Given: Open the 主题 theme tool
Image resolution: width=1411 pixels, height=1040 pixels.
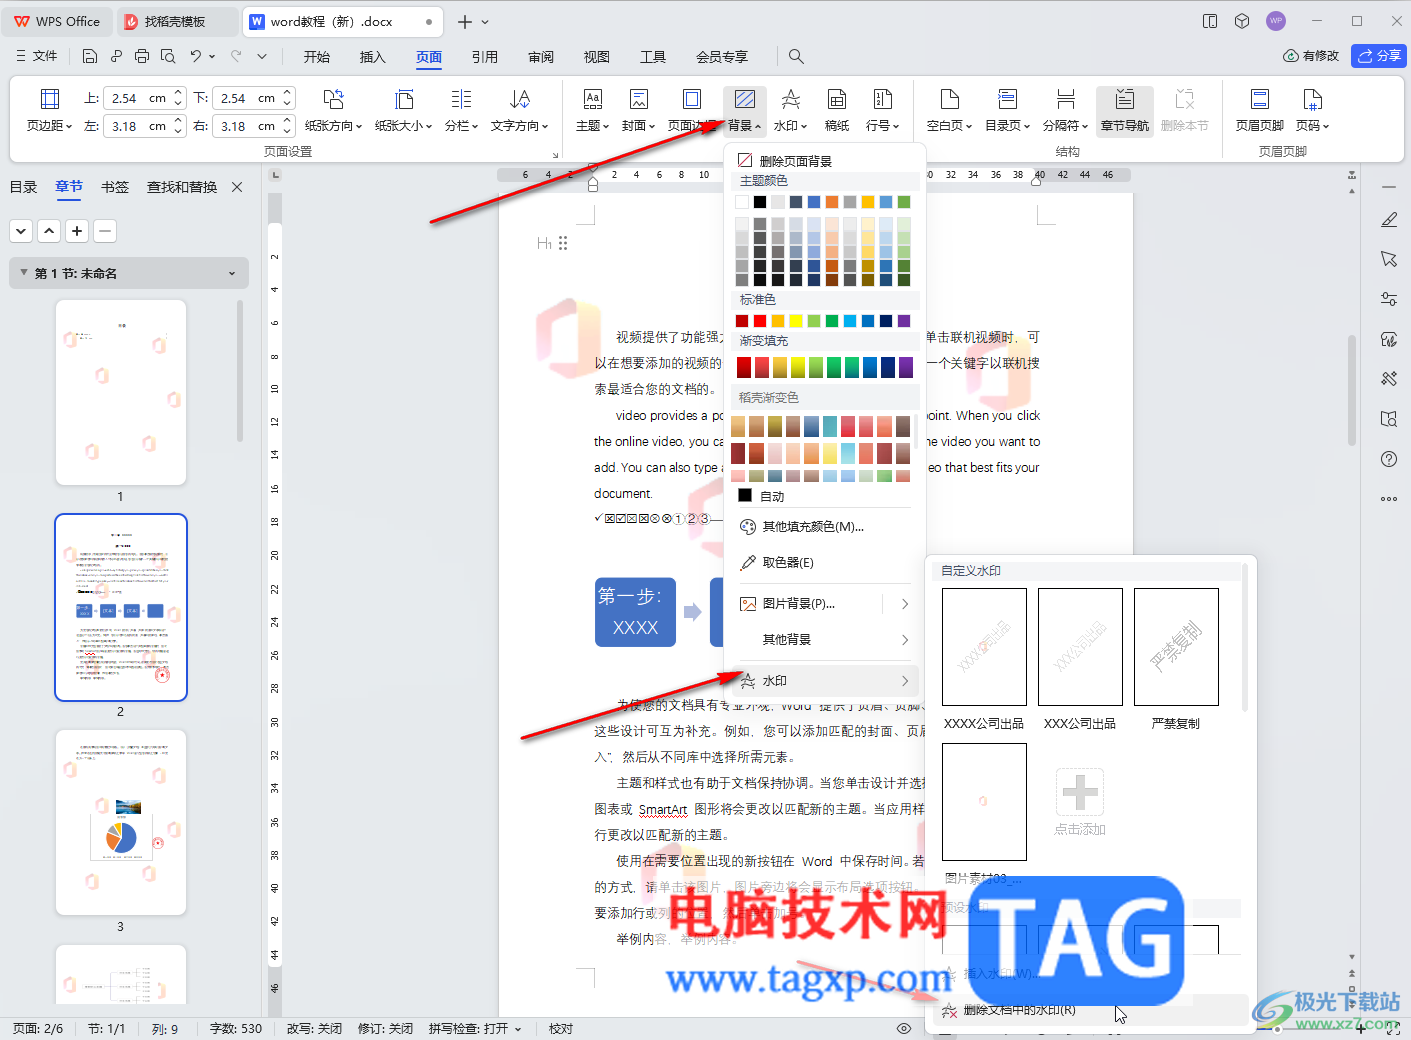Looking at the screenshot, I should click(x=593, y=110).
